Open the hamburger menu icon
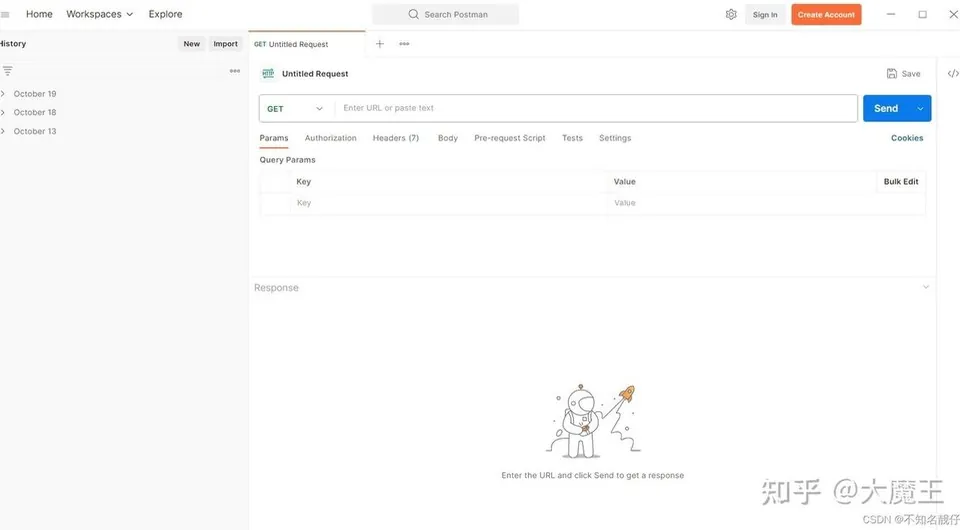 5,14
